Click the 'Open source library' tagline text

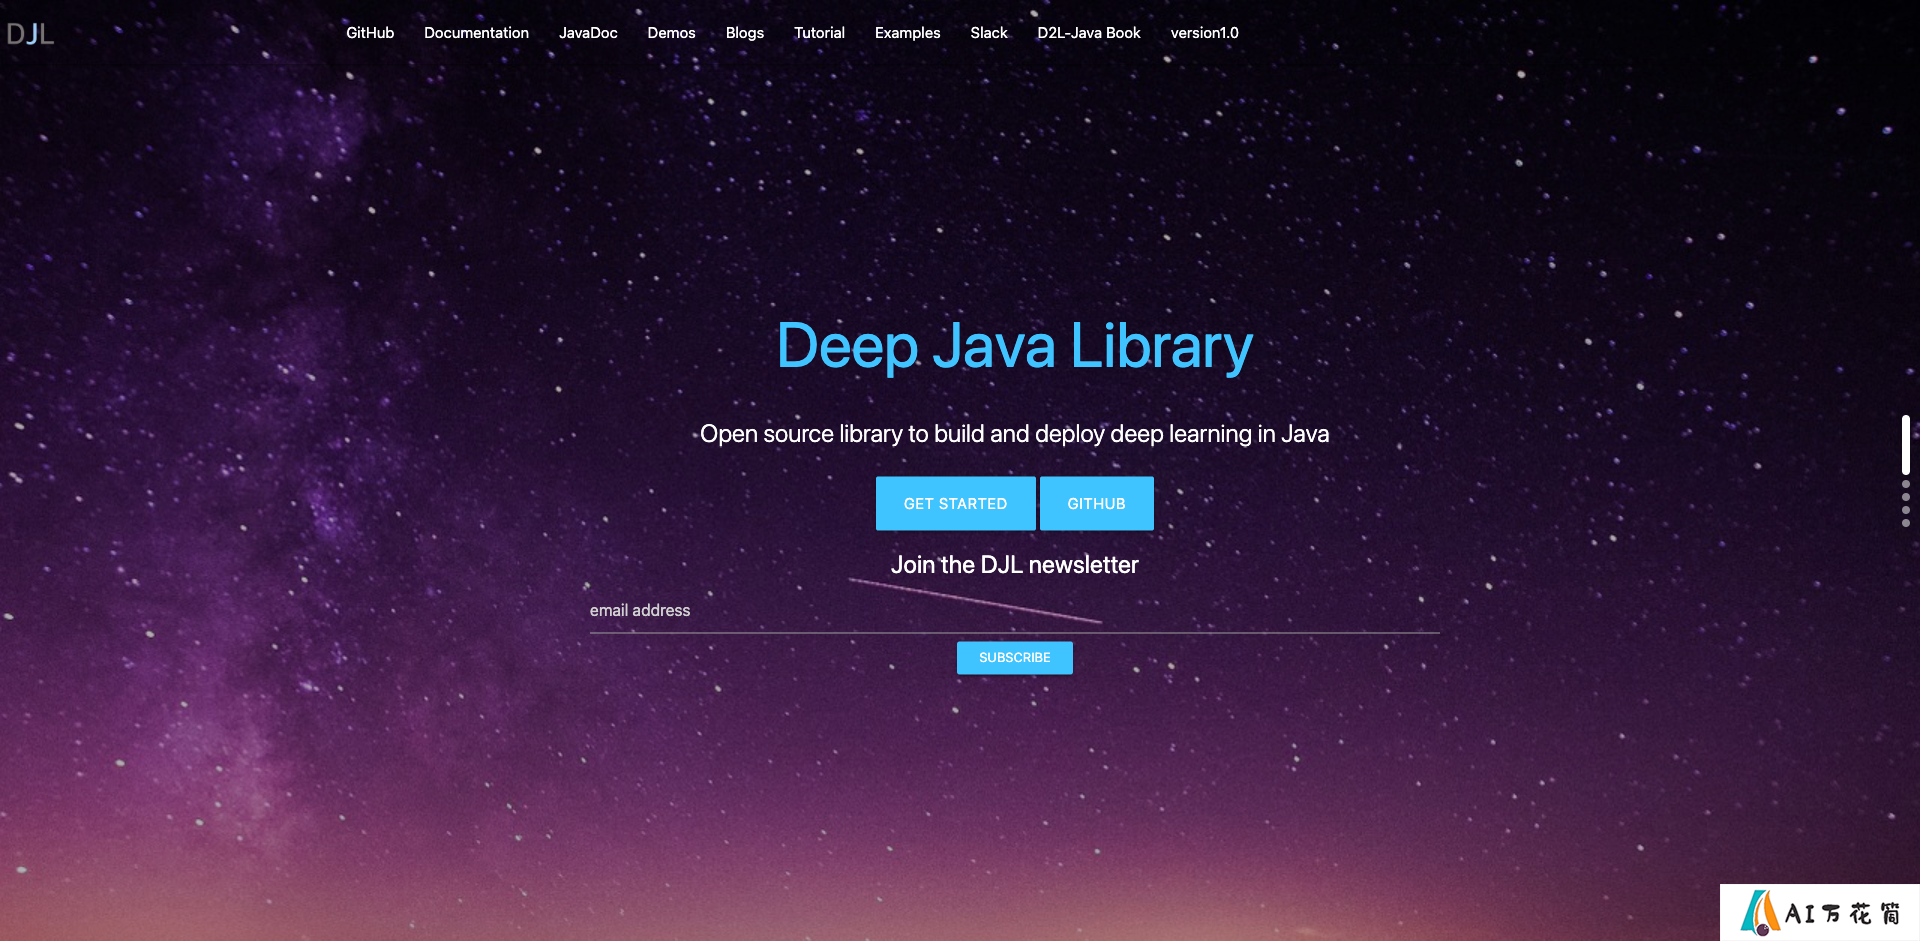click(x=1014, y=434)
